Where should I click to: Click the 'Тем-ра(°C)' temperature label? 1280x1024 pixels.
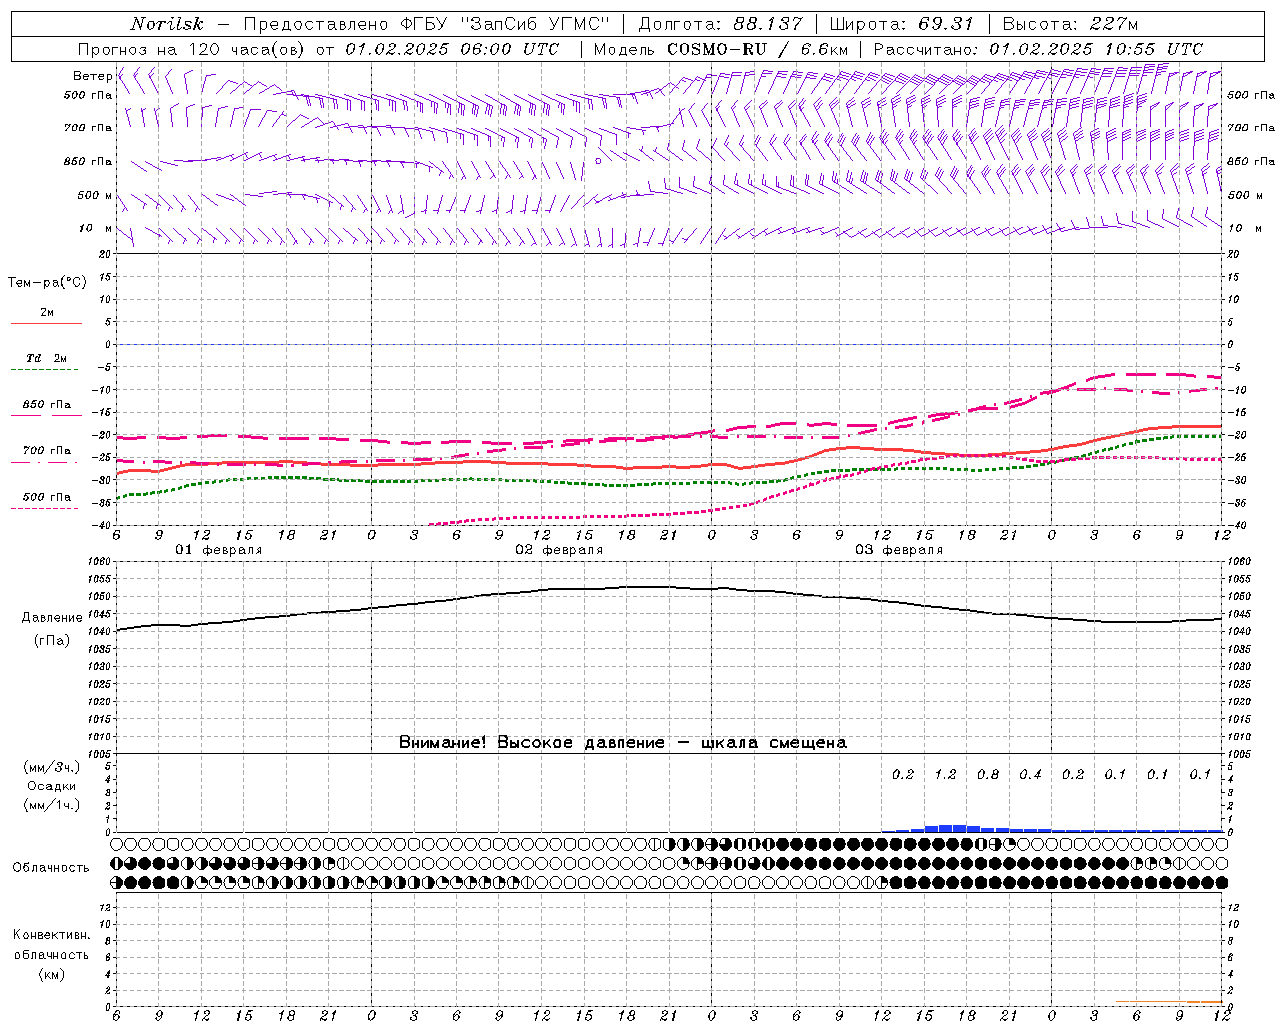click(47, 283)
